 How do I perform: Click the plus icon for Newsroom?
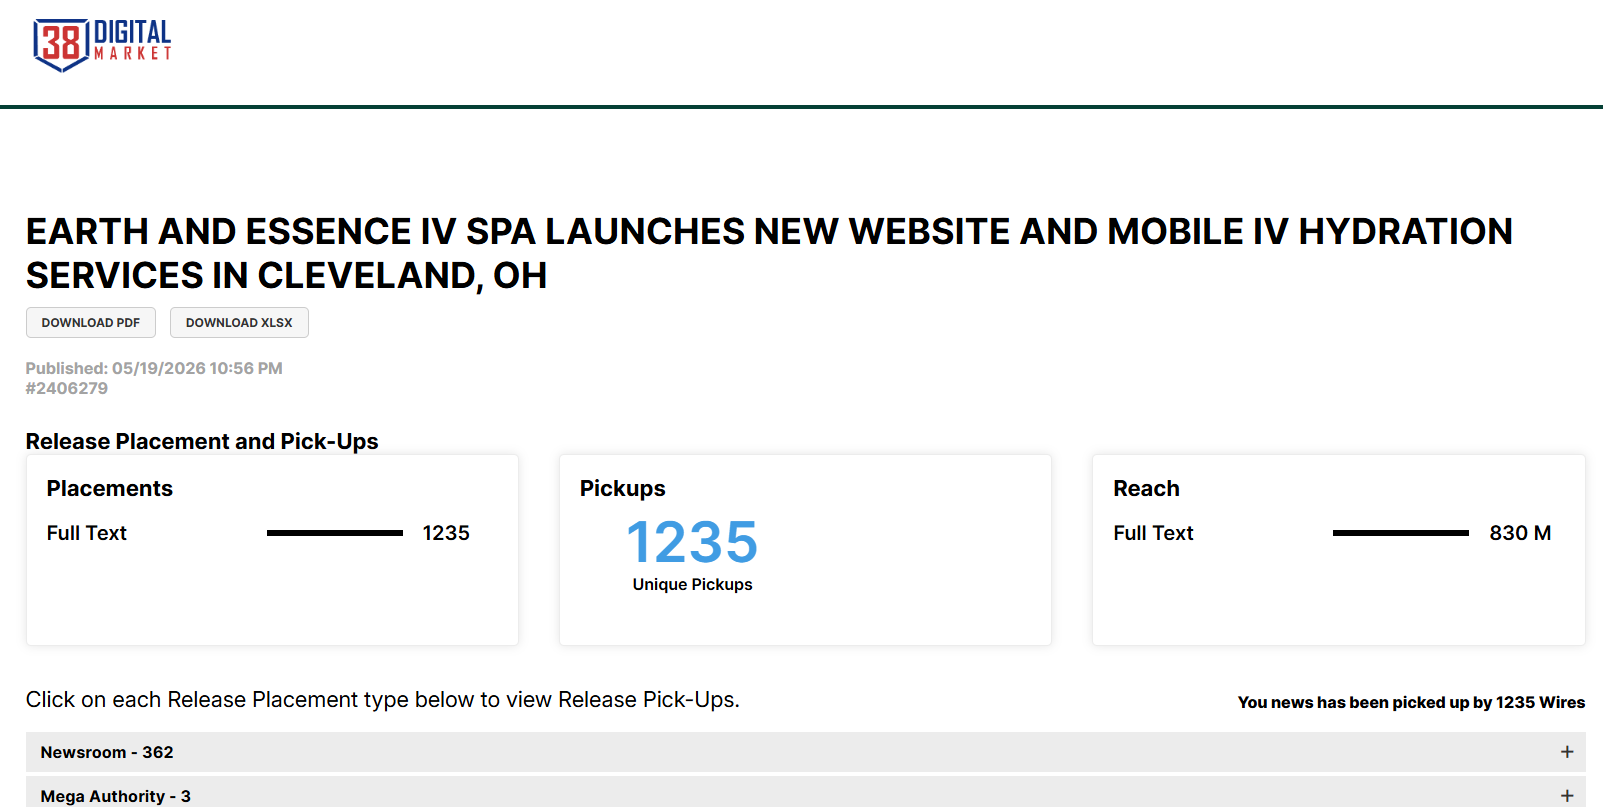click(x=1567, y=752)
